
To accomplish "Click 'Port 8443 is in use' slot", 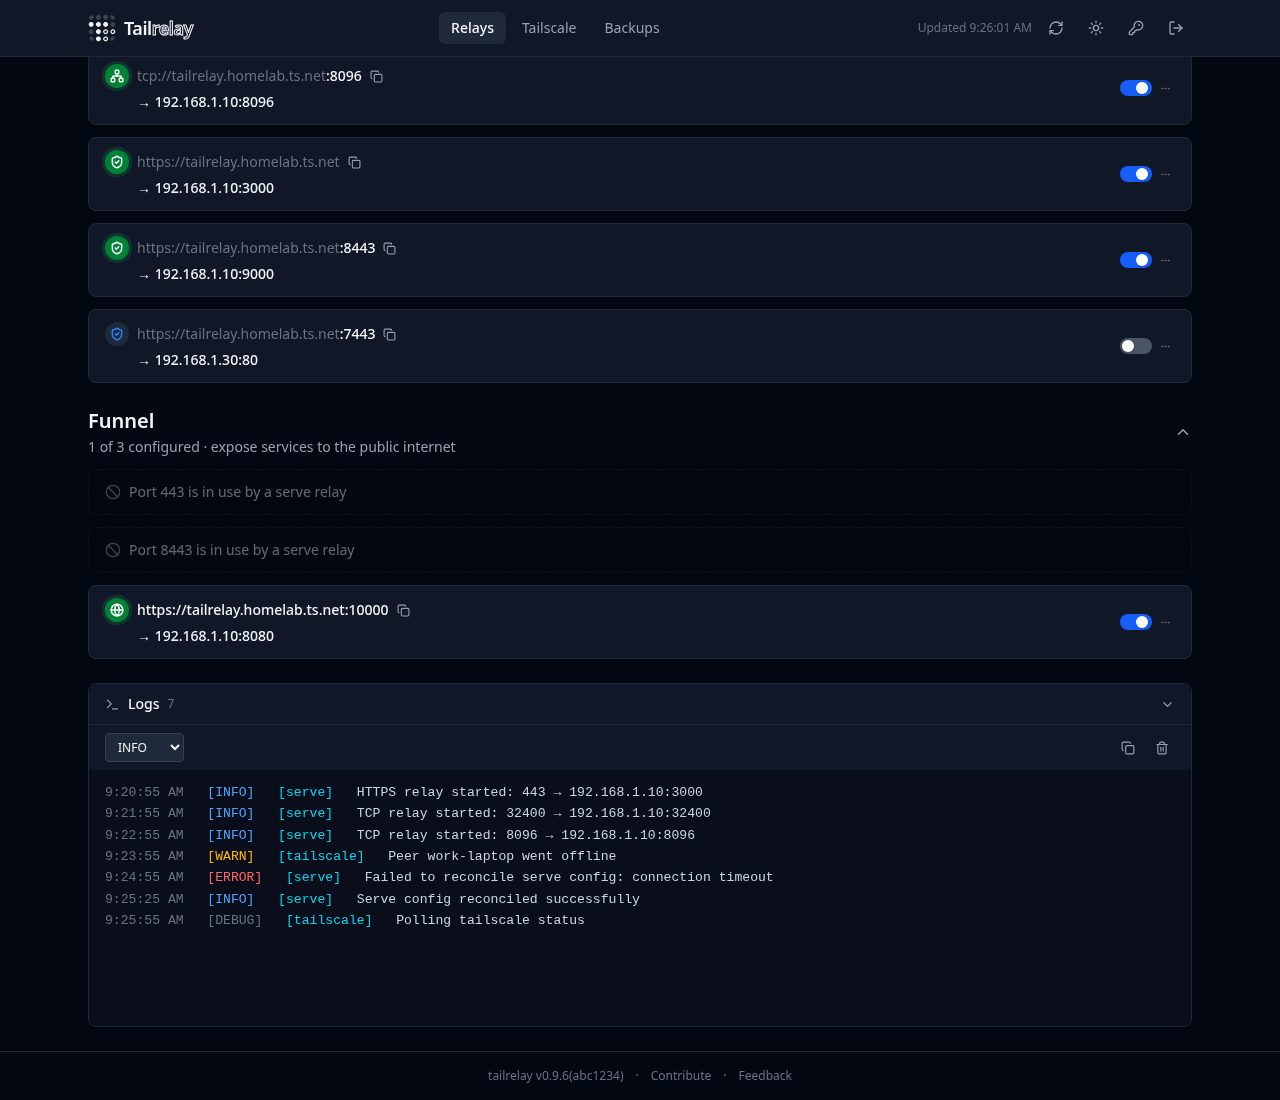I will (640, 550).
